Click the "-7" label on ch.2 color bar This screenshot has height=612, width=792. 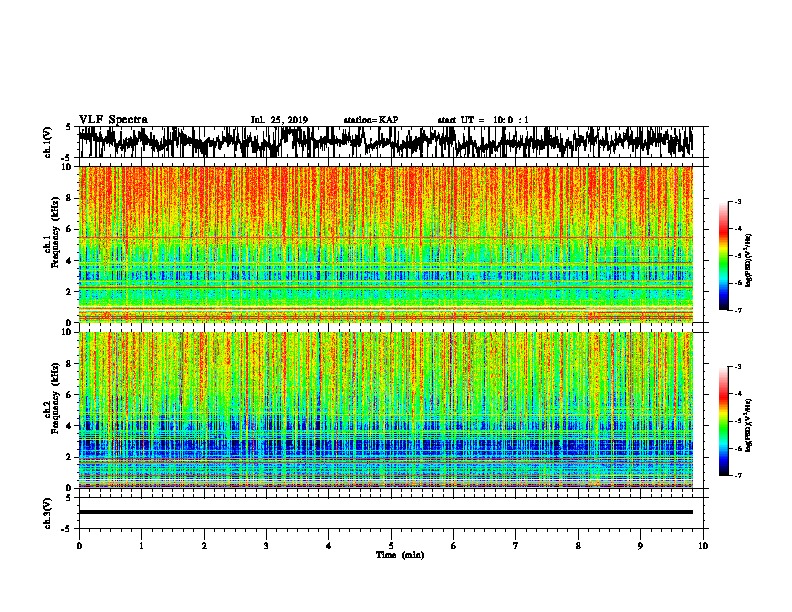point(738,476)
